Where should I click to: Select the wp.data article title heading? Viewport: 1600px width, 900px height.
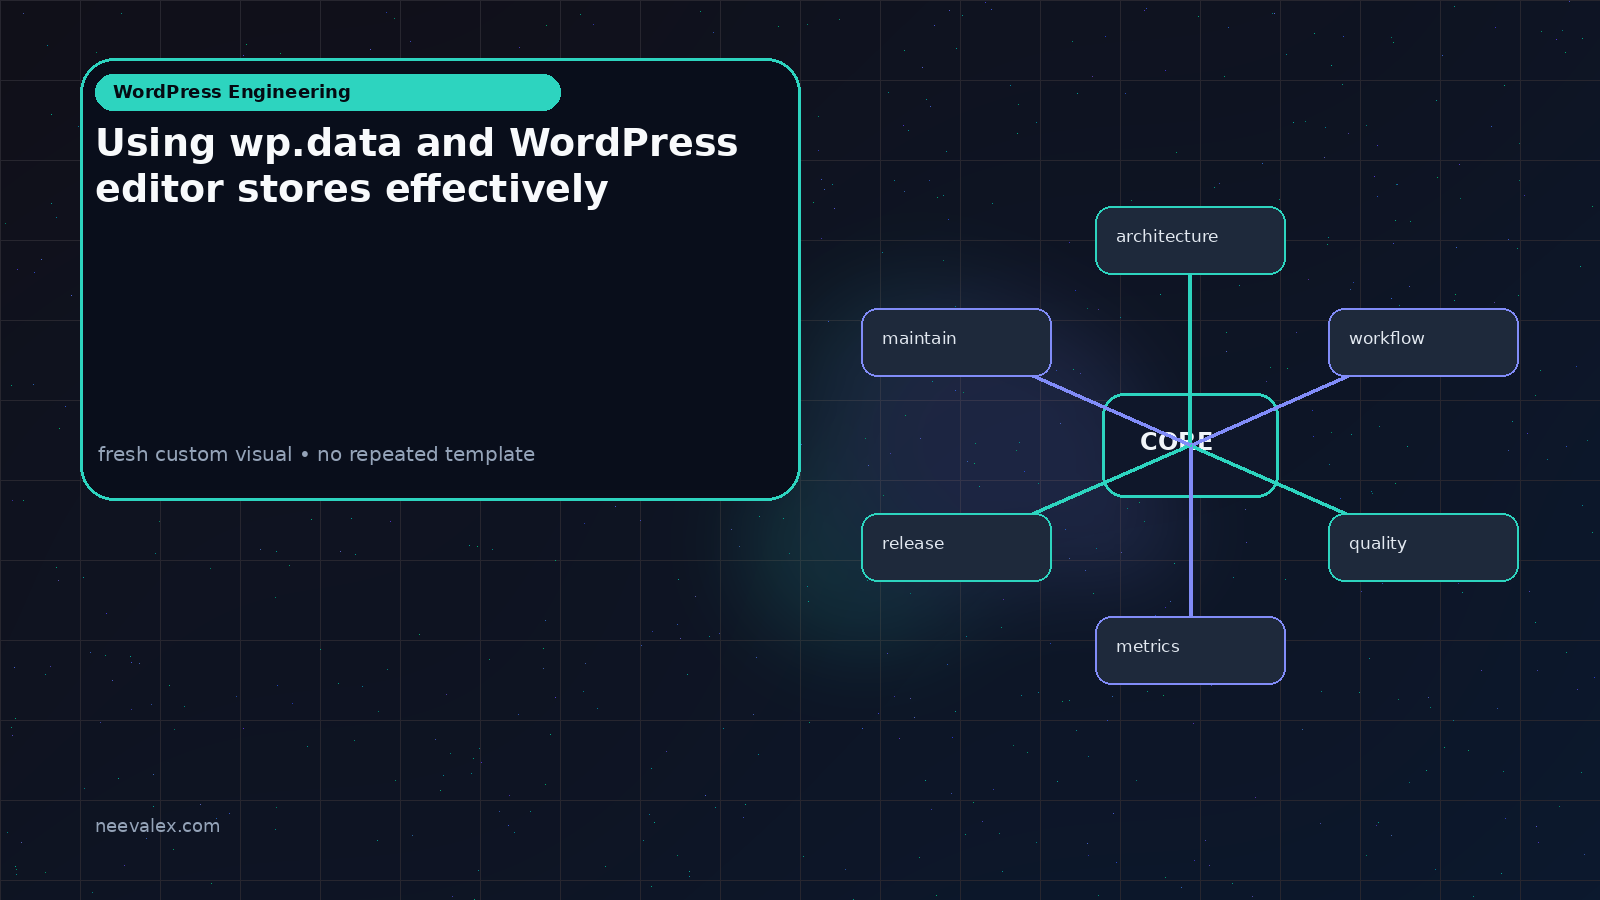tap(417, 166)
